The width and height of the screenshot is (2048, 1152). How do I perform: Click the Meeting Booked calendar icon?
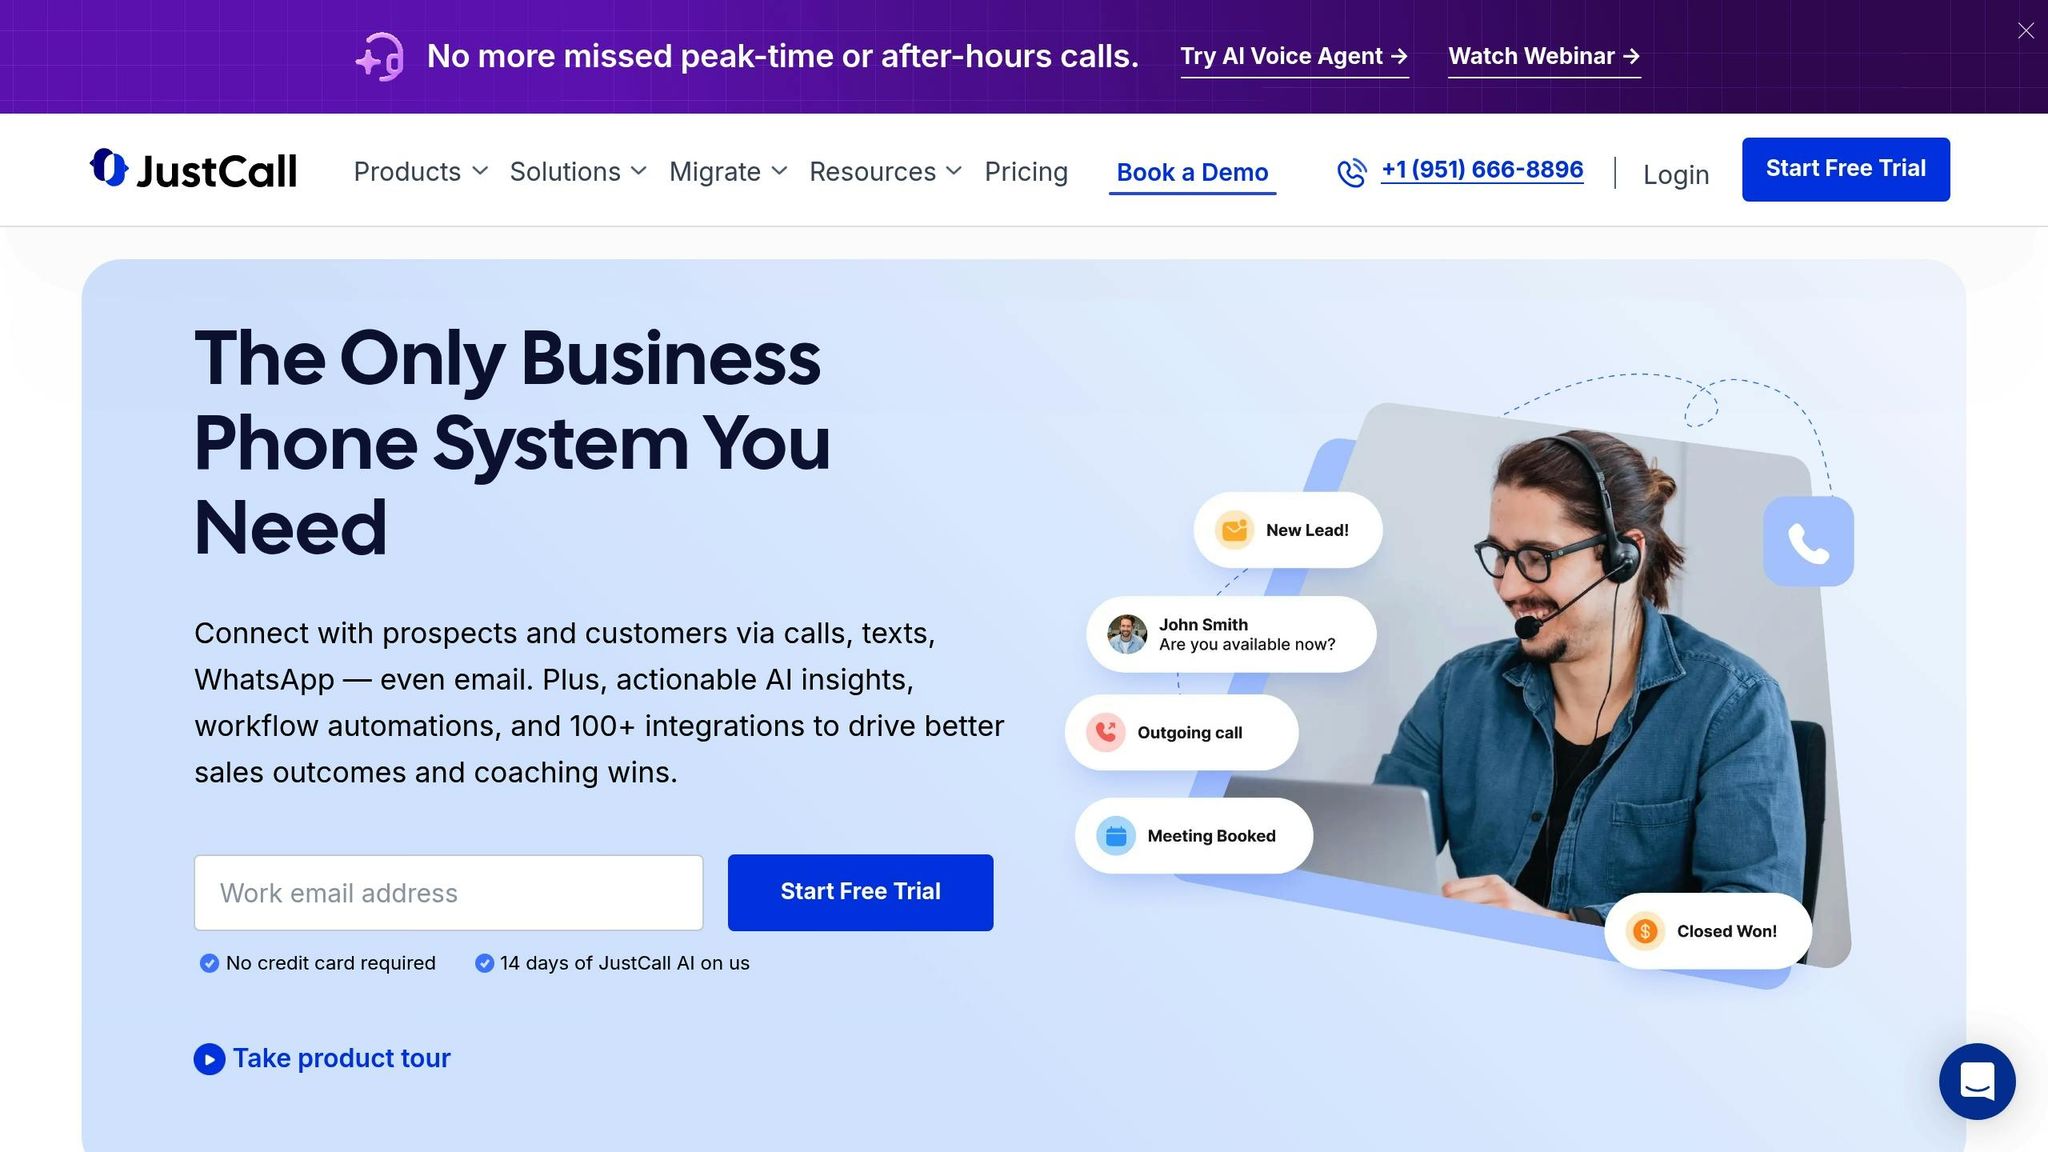(x=1116, y=836)
